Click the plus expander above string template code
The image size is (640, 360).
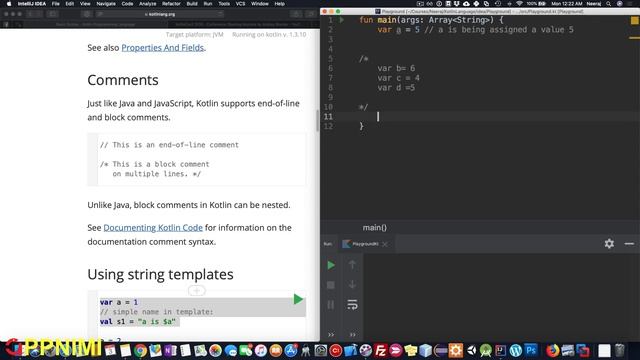pyautogui.click(x=197, y=291)
